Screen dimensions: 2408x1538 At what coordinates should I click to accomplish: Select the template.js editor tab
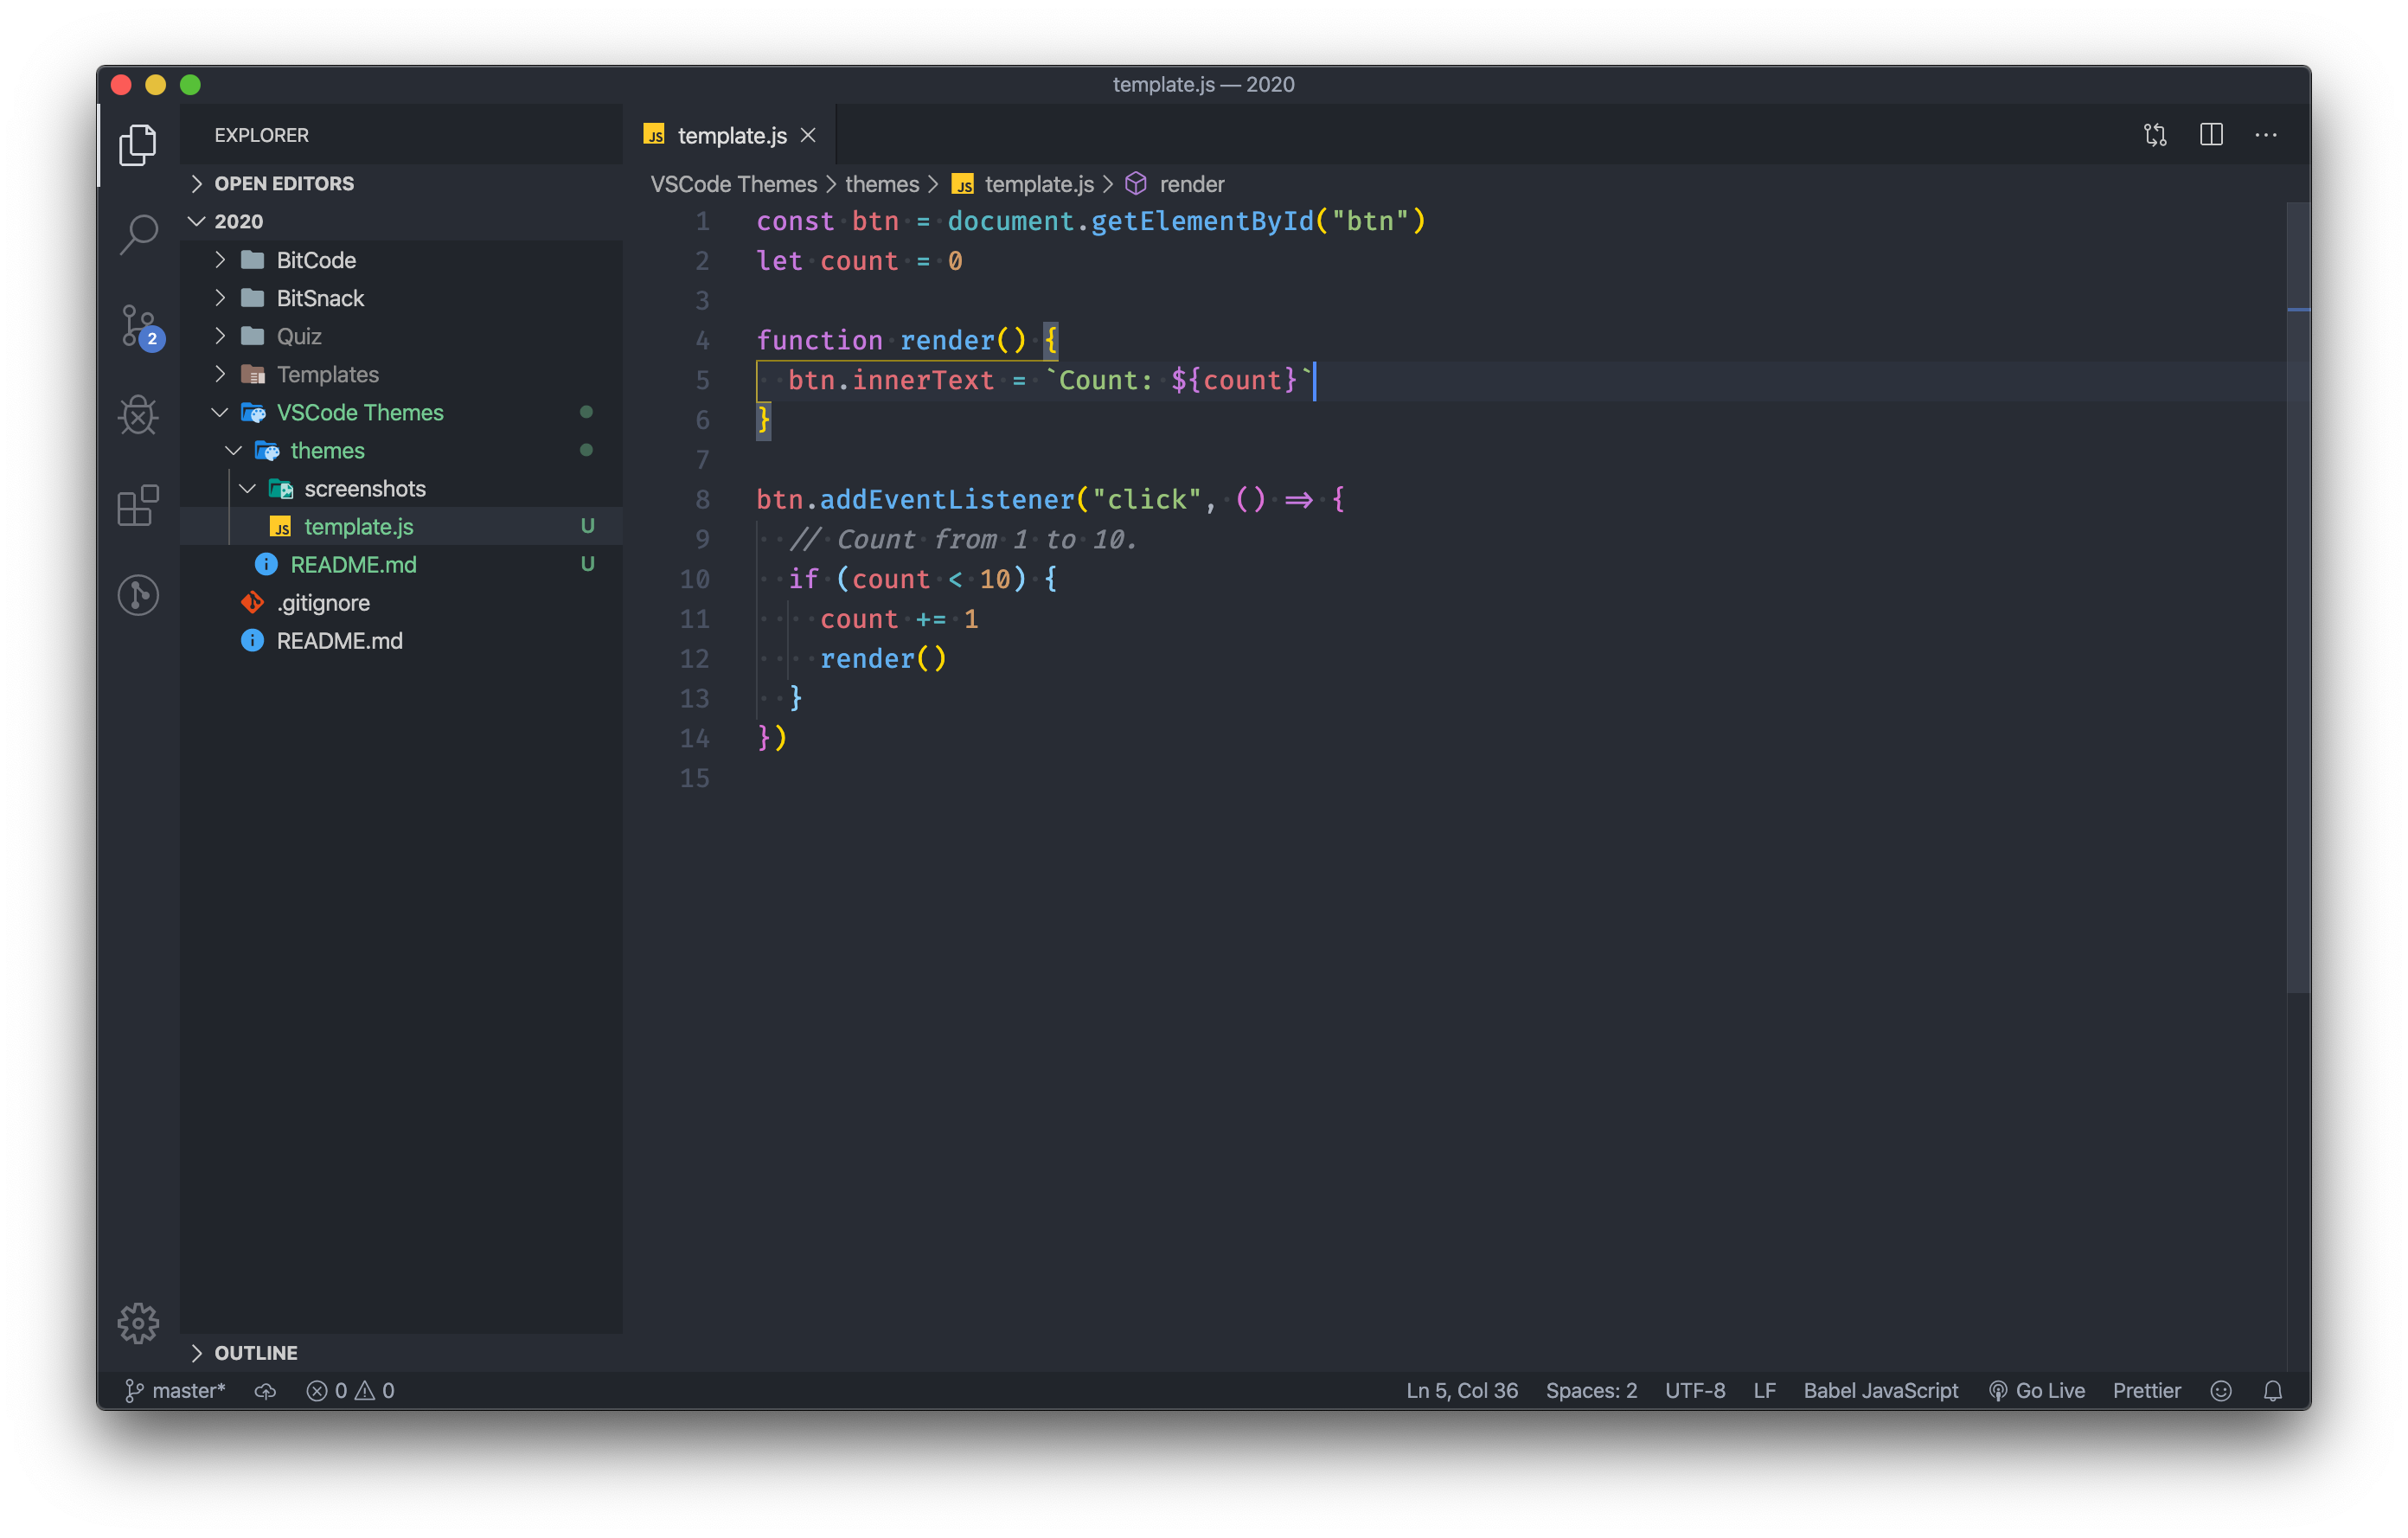point(731,135)
